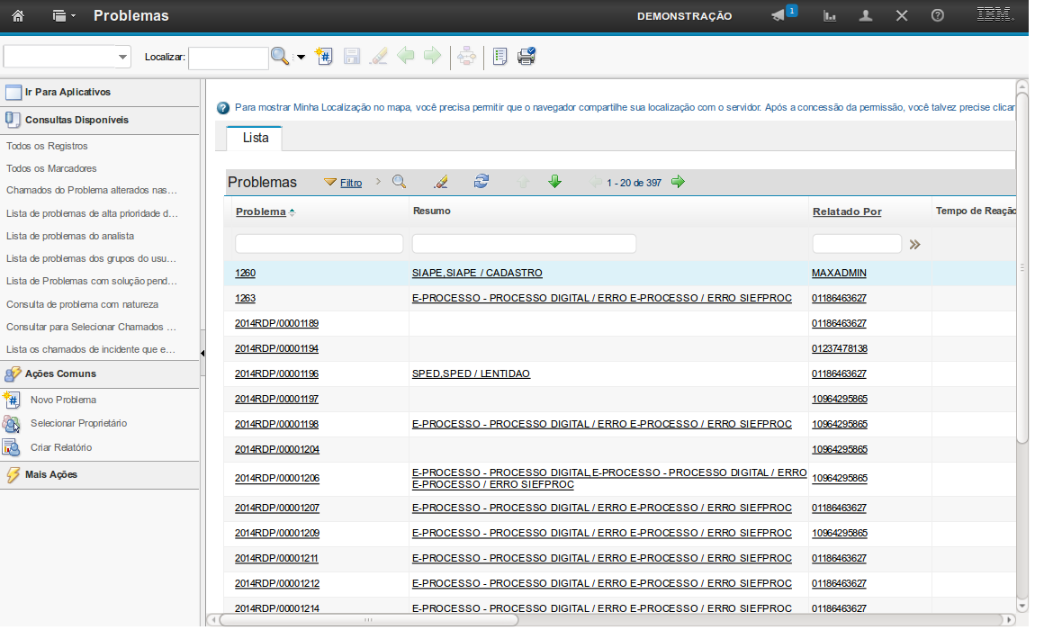Image resolution: width=1055 pixels, height=630 pixels.
Task: Click the new problem toolbar icon
Action: pos(323,57)
